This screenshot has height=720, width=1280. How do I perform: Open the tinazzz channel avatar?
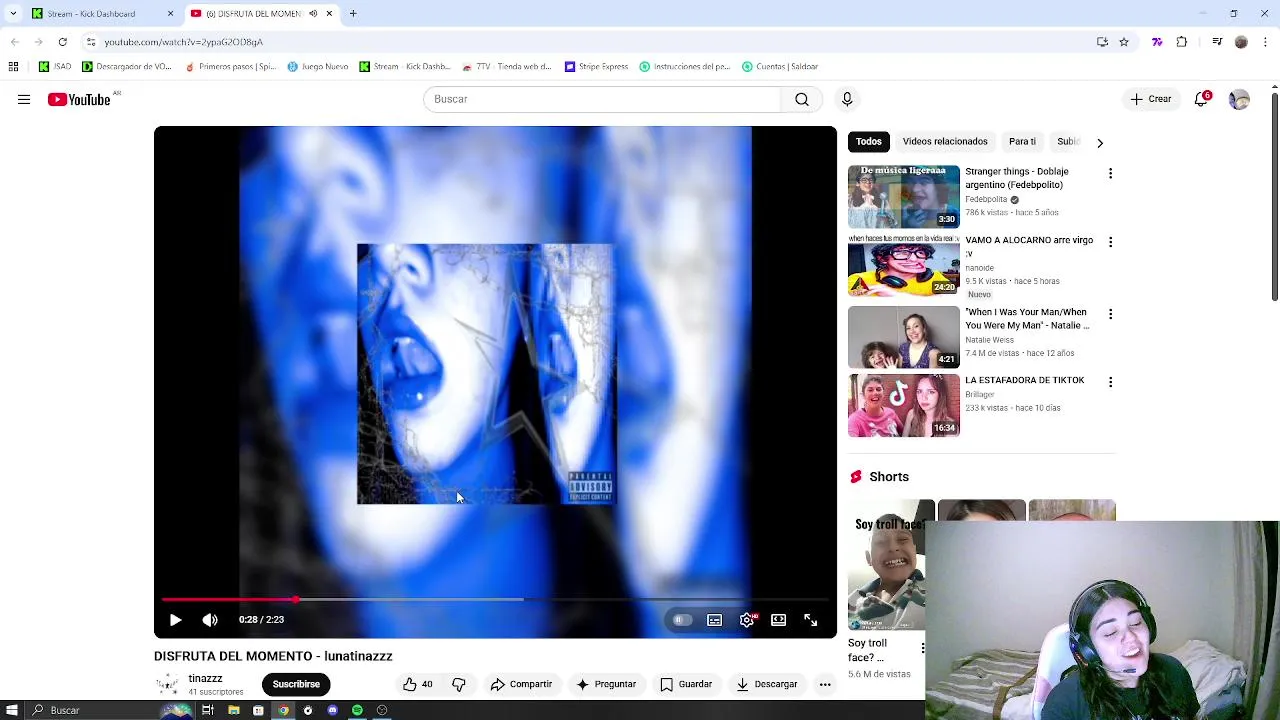coord(167,684)
